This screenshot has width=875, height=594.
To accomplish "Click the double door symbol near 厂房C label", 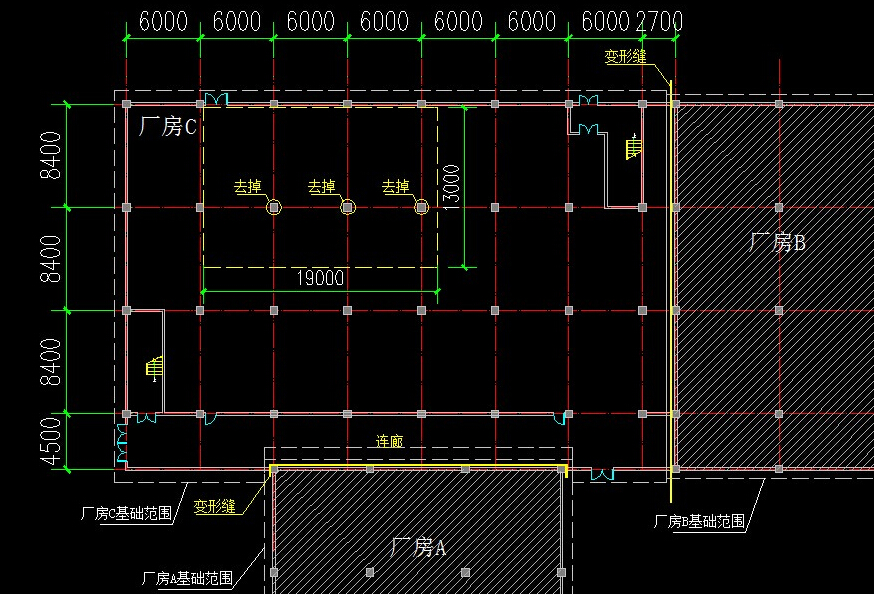I will (215, 99).
